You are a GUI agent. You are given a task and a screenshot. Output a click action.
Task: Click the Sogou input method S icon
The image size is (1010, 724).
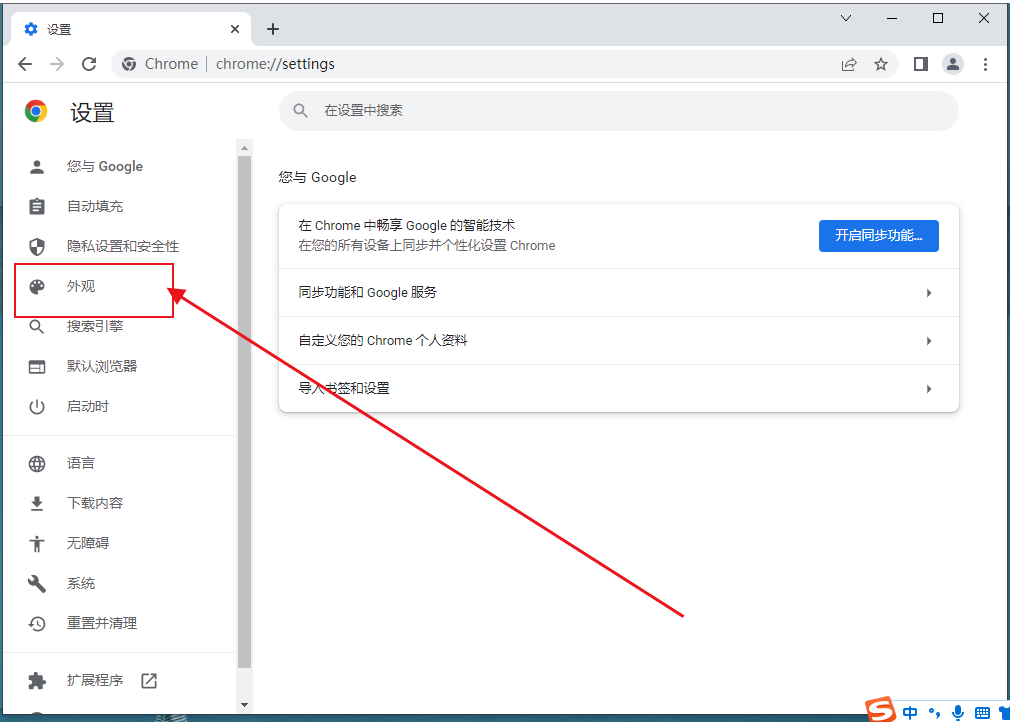881,710
